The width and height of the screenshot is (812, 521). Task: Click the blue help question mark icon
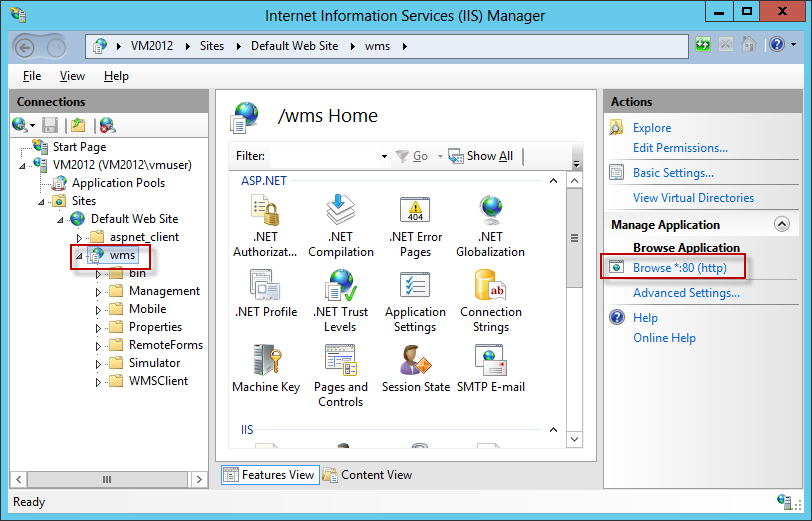pyautogui.click(x=777, y=45)
